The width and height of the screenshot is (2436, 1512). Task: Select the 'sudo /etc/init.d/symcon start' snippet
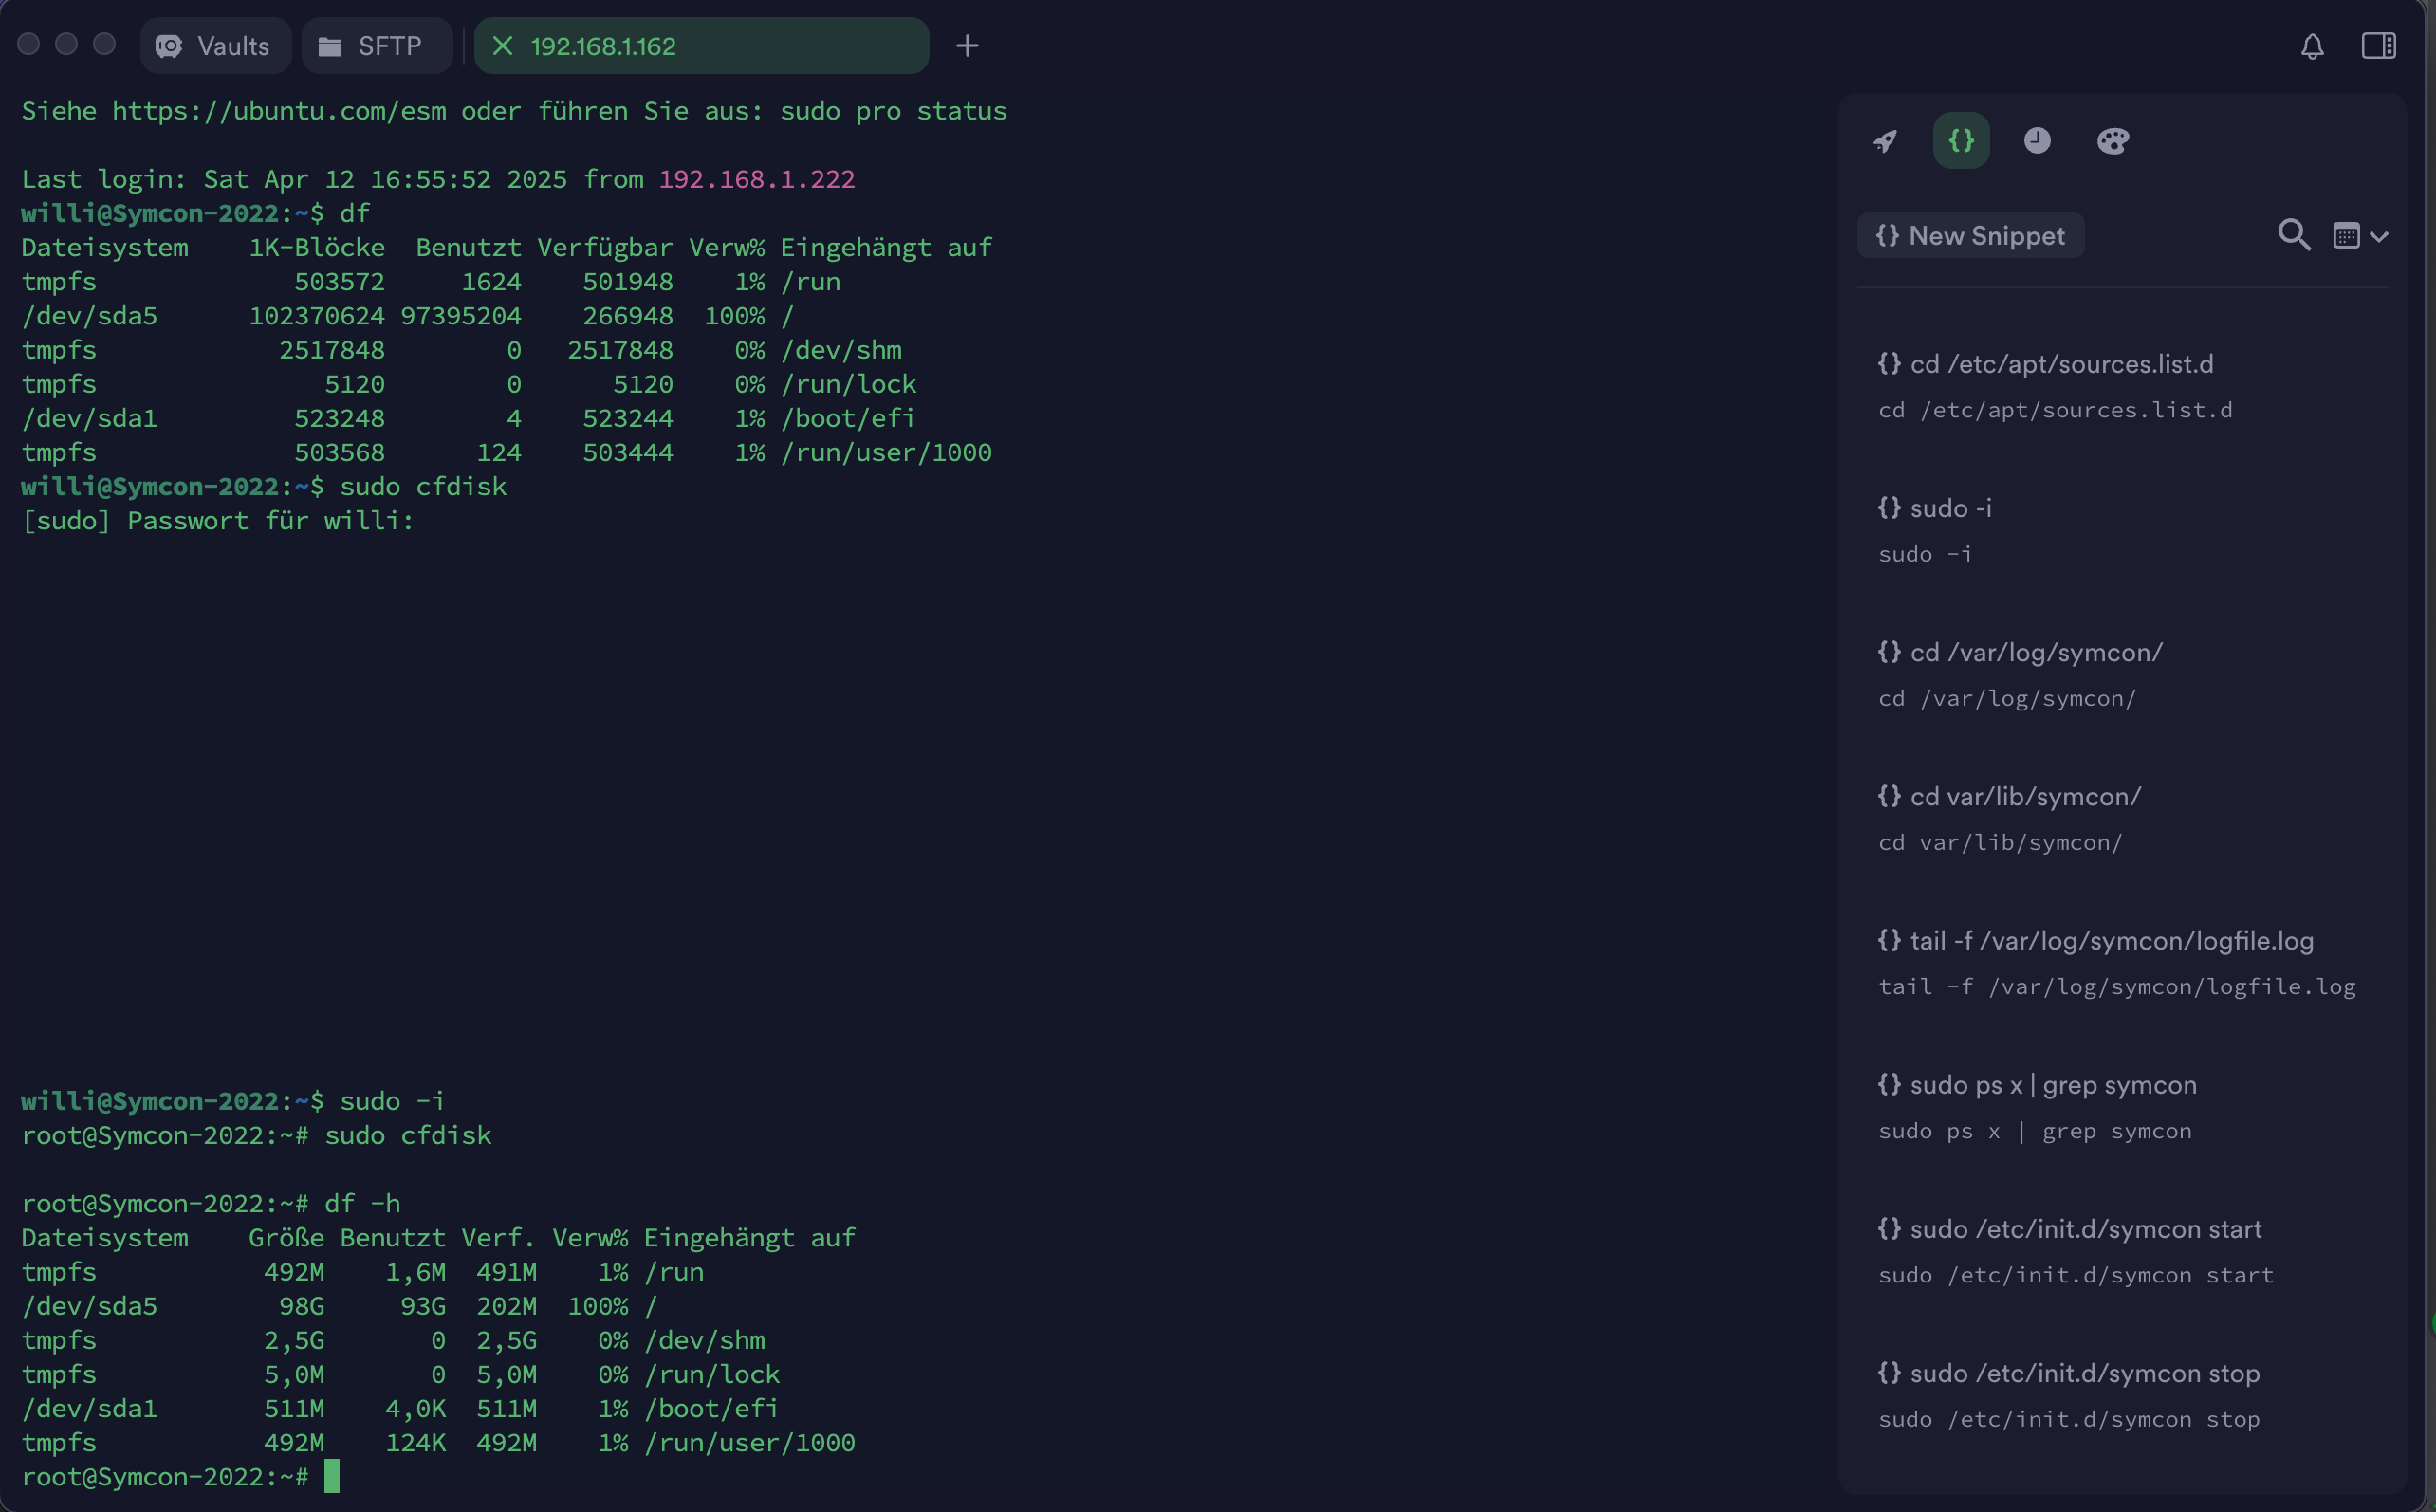point(2122,1251)
